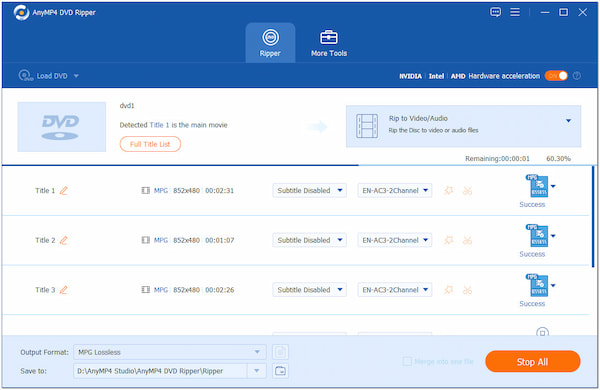
Task: Click Title 2 Success status
Action: click(532, 254)
